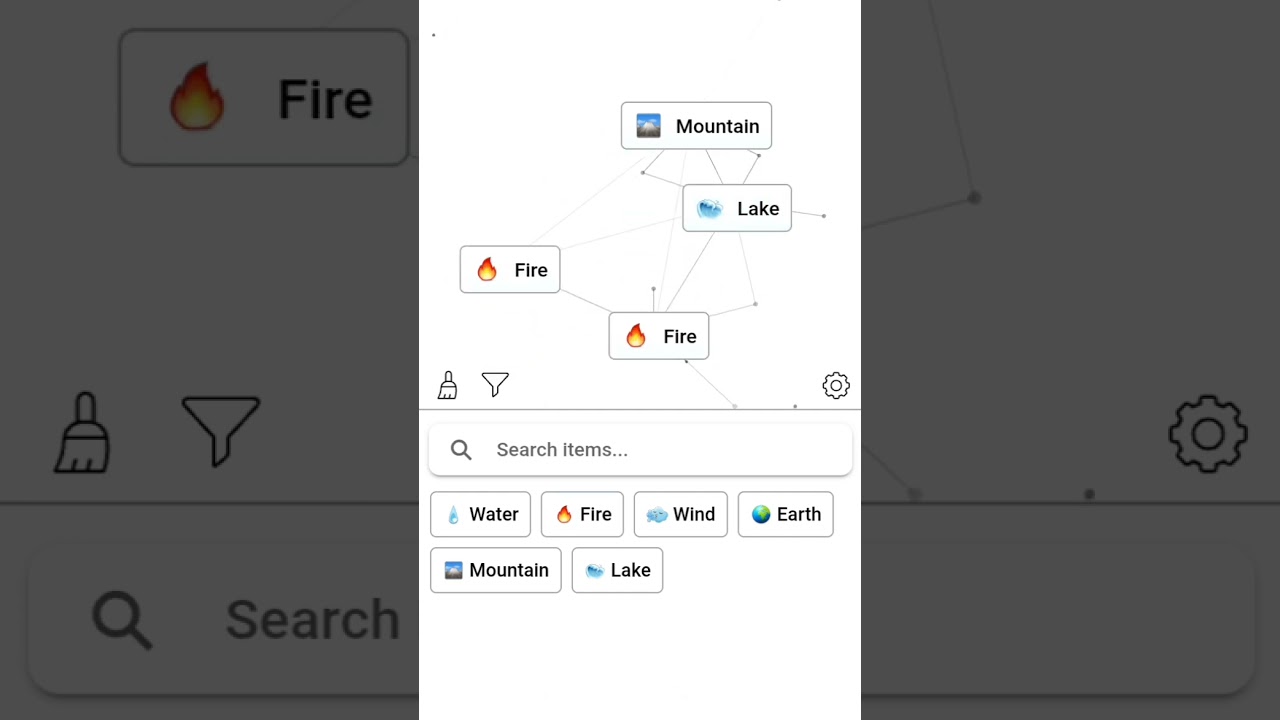
Task: Open settings via the small gear above the search bar
Action: pos(836,385)
